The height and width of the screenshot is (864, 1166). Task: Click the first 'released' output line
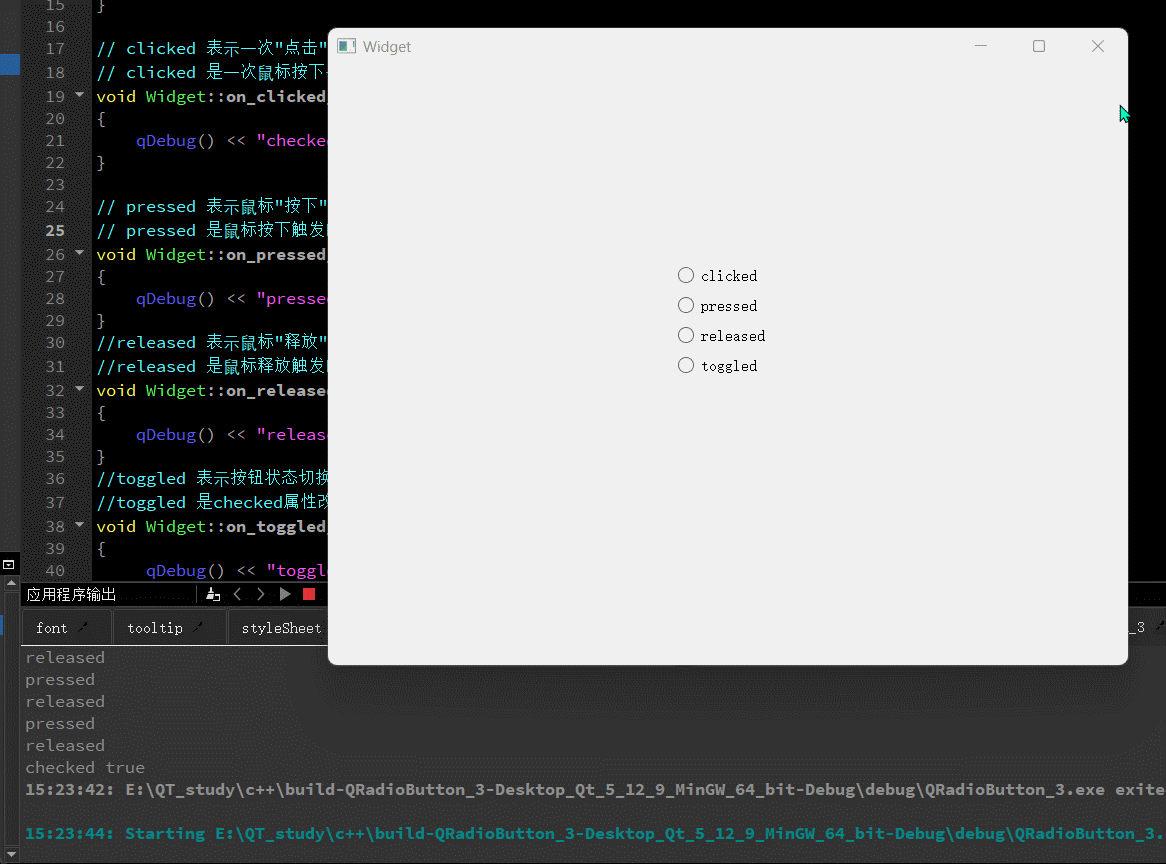[65, 657]
